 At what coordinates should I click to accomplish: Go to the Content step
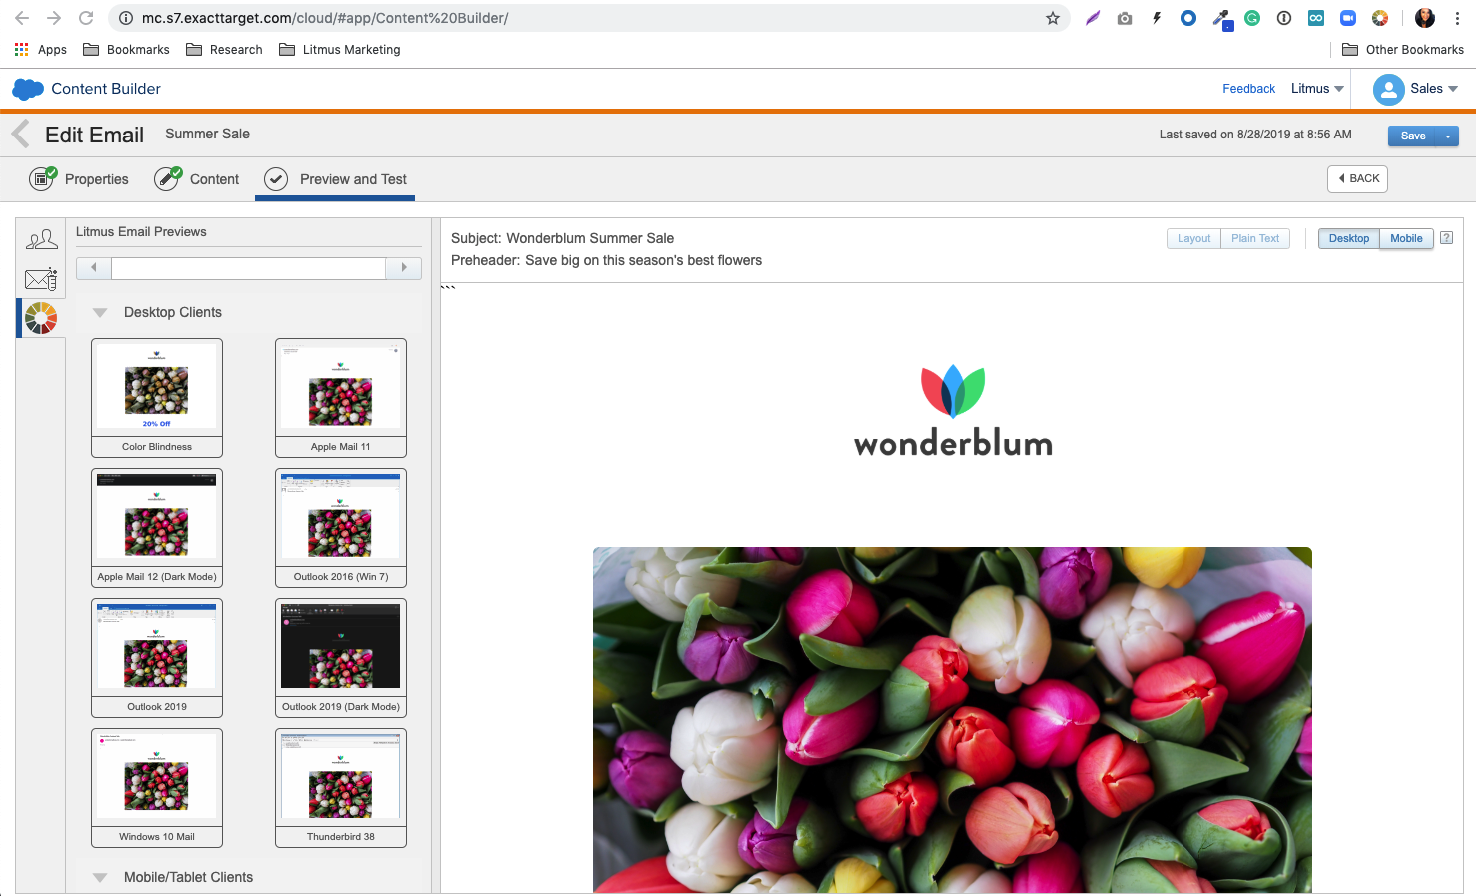[x=197, y=179]
